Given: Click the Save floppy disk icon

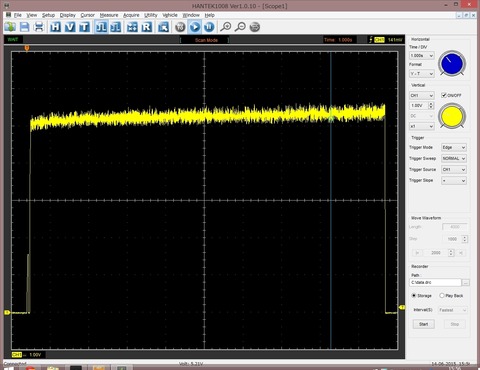Looking at the screenshot, I should click(25, 27).
